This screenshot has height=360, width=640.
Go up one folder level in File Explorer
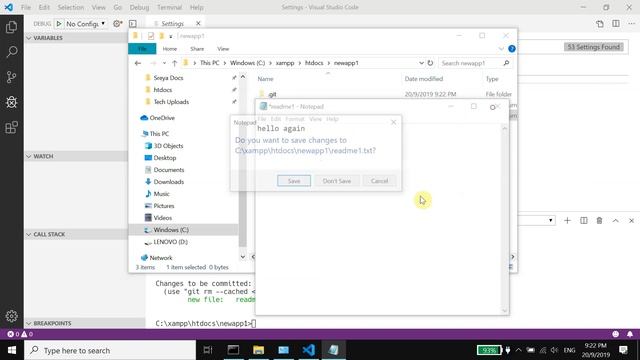pyautogui.click(x=174, y=63)
